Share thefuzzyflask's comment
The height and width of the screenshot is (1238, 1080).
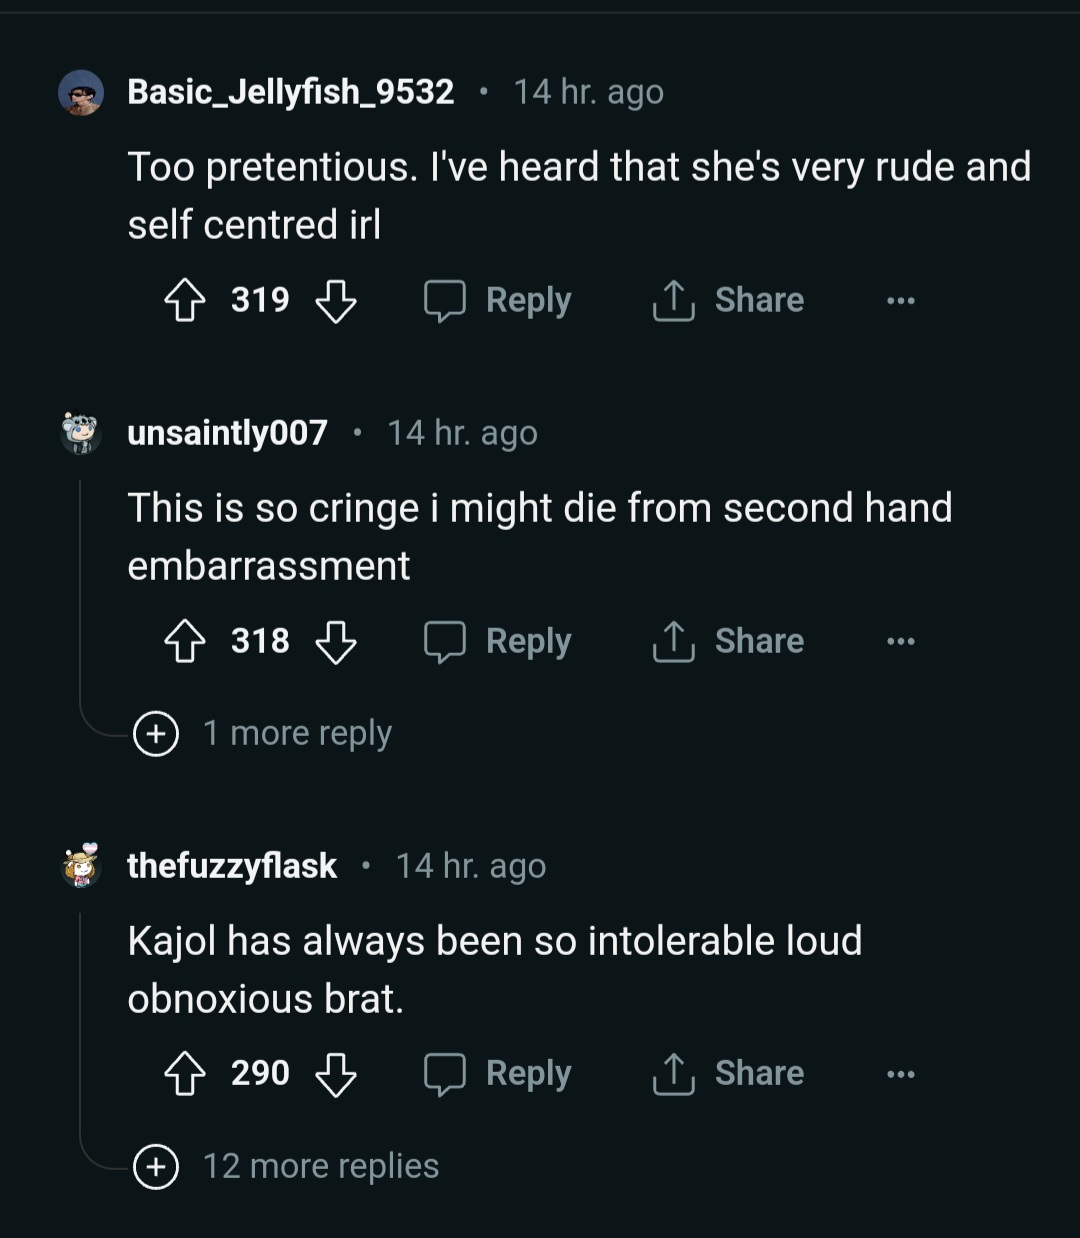(x=728, y=1074)
